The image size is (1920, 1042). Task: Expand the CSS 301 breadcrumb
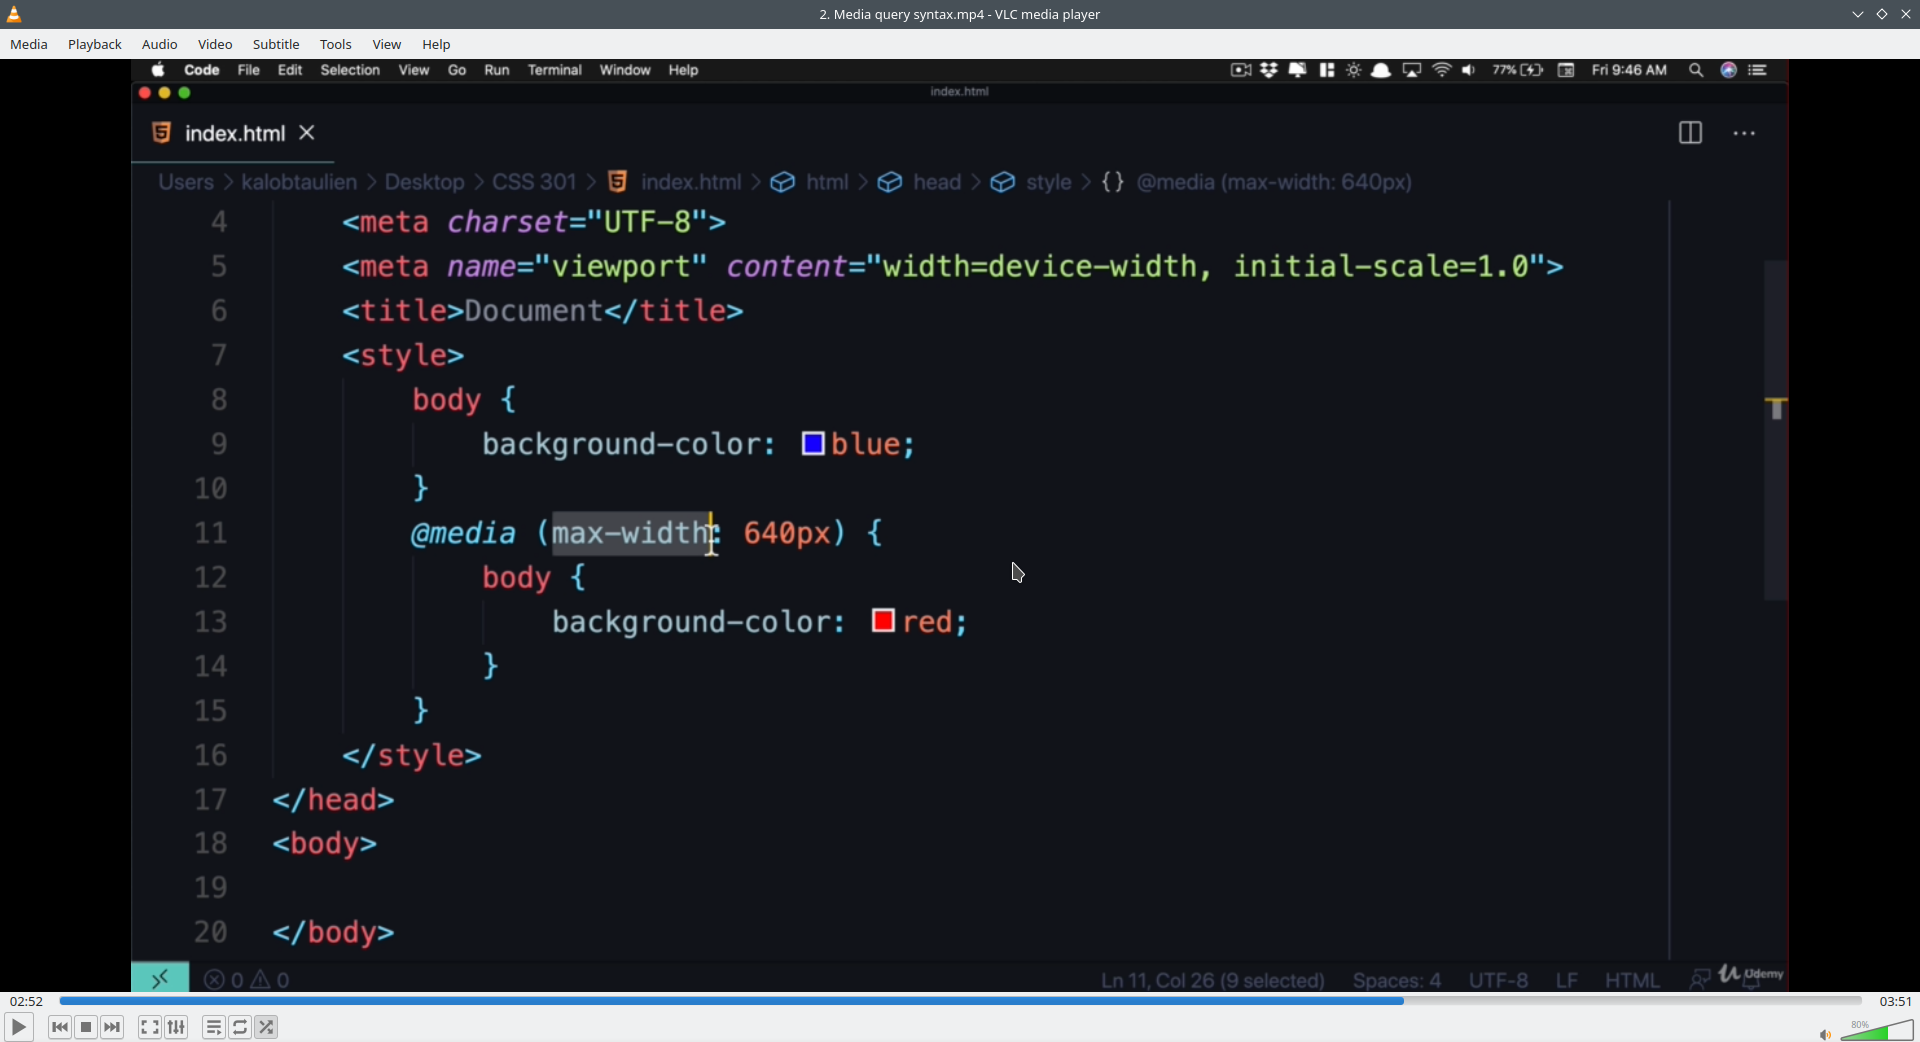pyautogui.click(x=535, y=182)
